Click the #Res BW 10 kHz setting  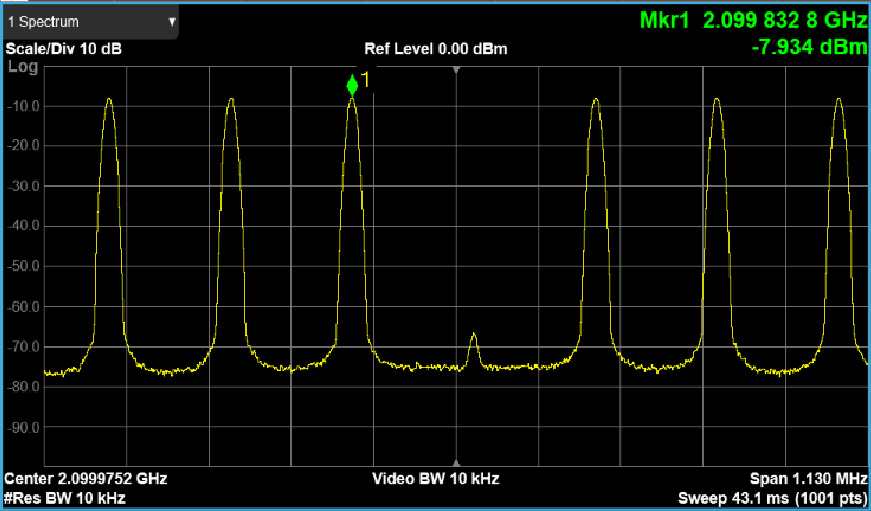tap(66, 497)
